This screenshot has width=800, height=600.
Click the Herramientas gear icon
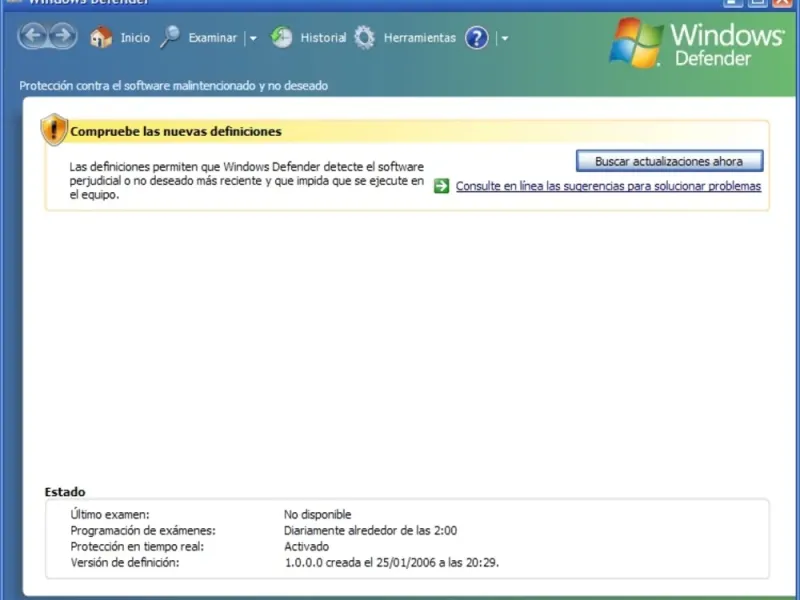(364, 37)
